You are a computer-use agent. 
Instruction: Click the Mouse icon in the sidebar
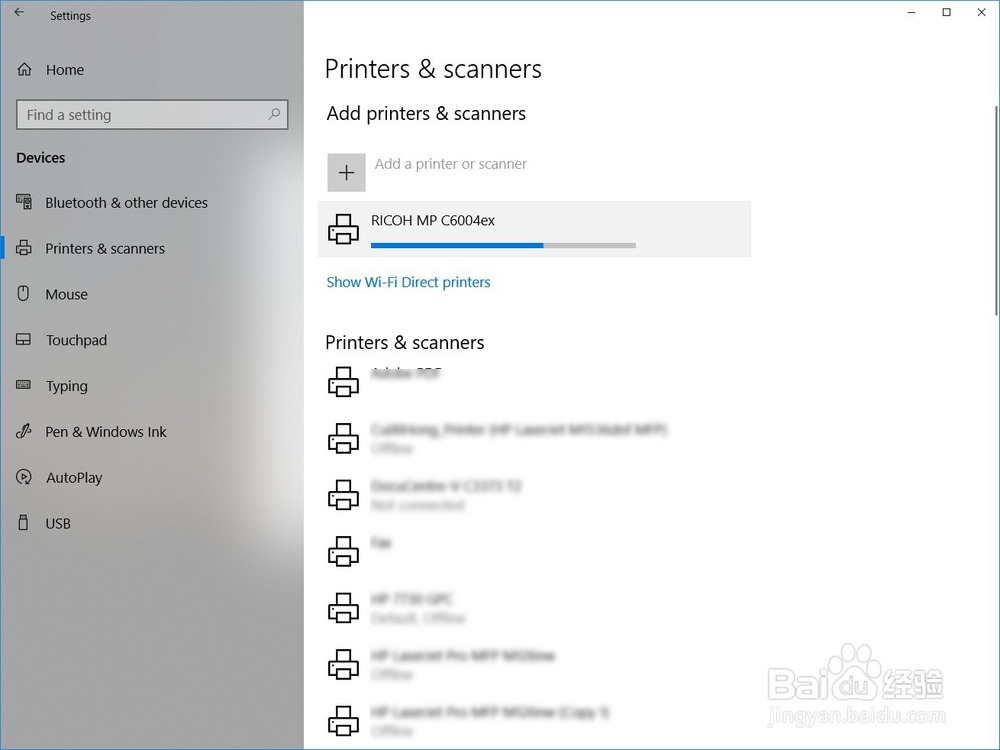click(24, 293)
